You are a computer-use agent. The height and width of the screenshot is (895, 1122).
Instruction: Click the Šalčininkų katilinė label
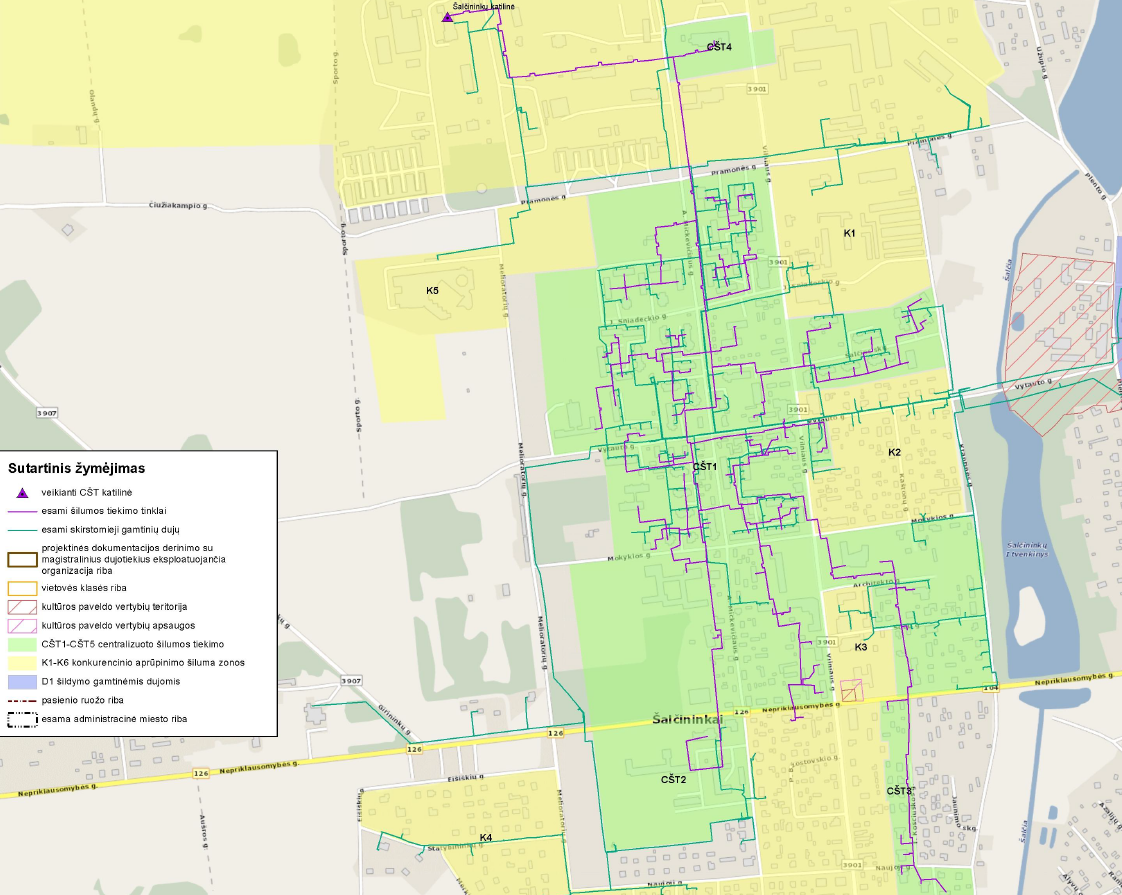(x=484, y=6)
